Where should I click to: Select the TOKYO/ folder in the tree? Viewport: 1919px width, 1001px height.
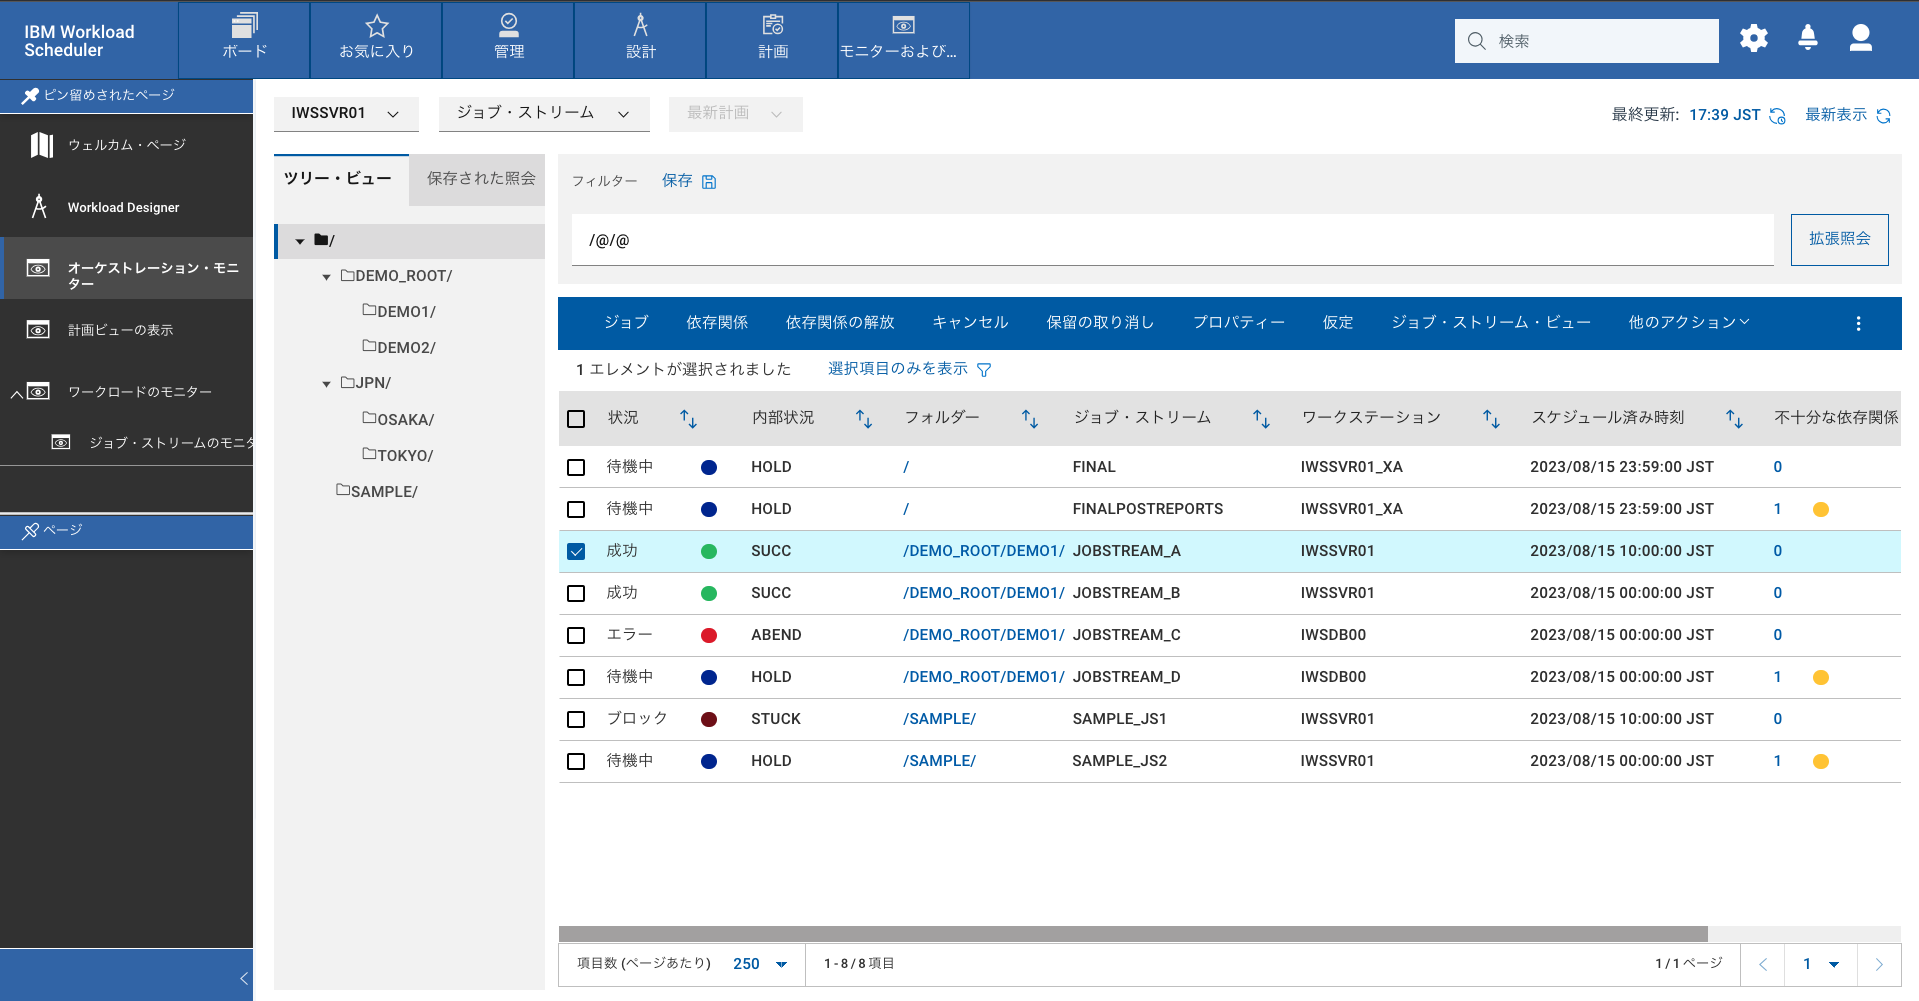pyautogui.click(x=398, y=455)
